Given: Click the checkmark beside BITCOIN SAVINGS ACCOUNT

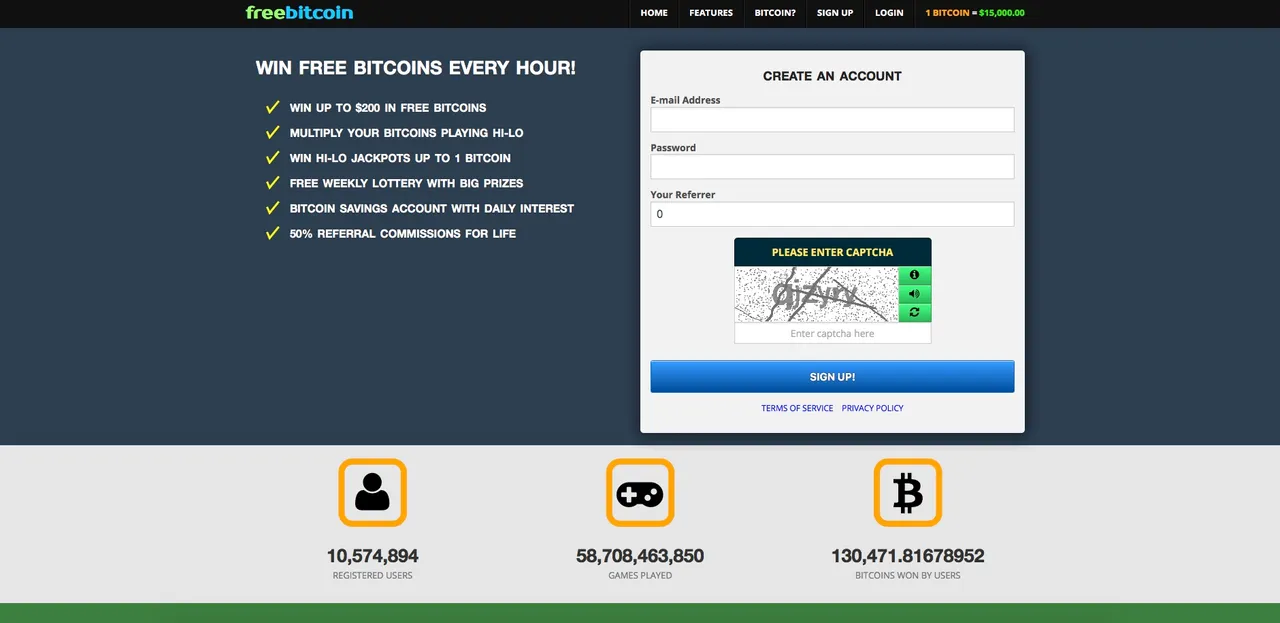Looking at the screenshot, I should coord(272,208).
